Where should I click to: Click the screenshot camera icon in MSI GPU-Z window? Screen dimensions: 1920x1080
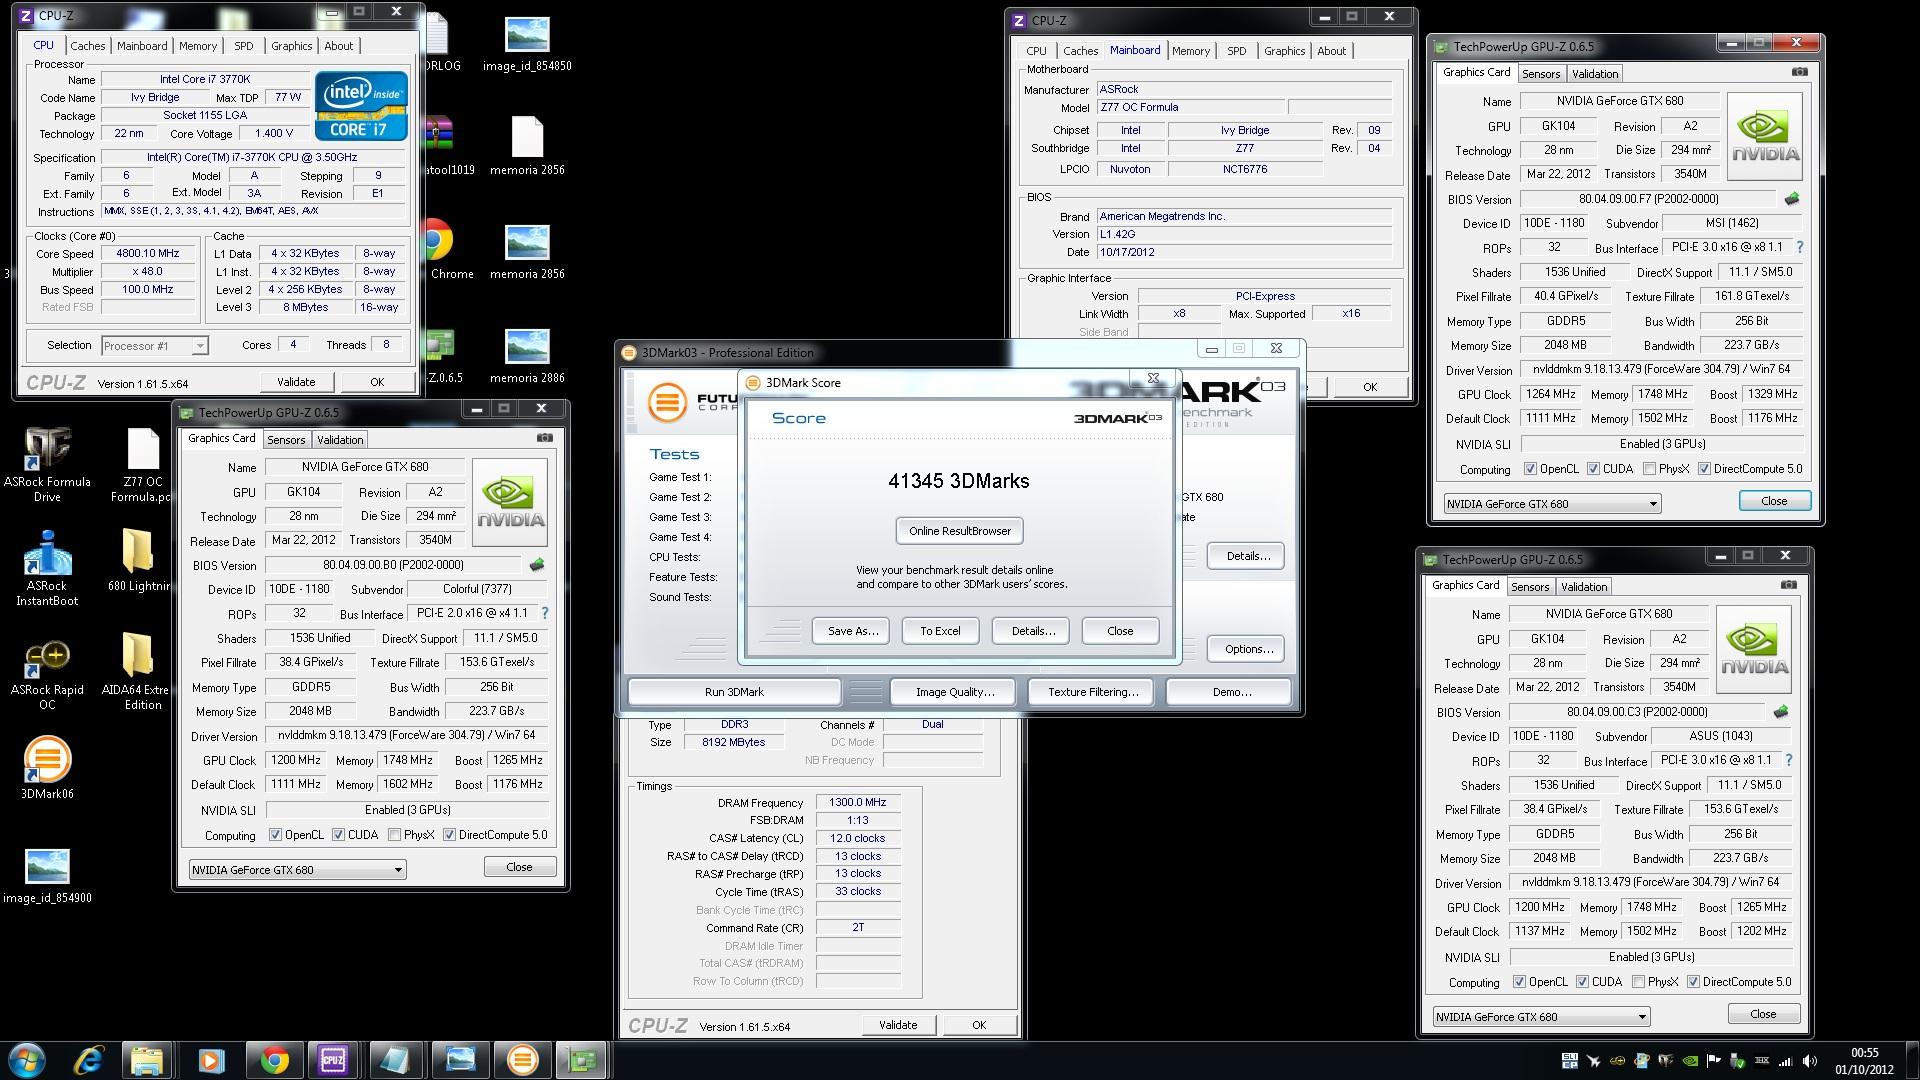coord(1799,72)
